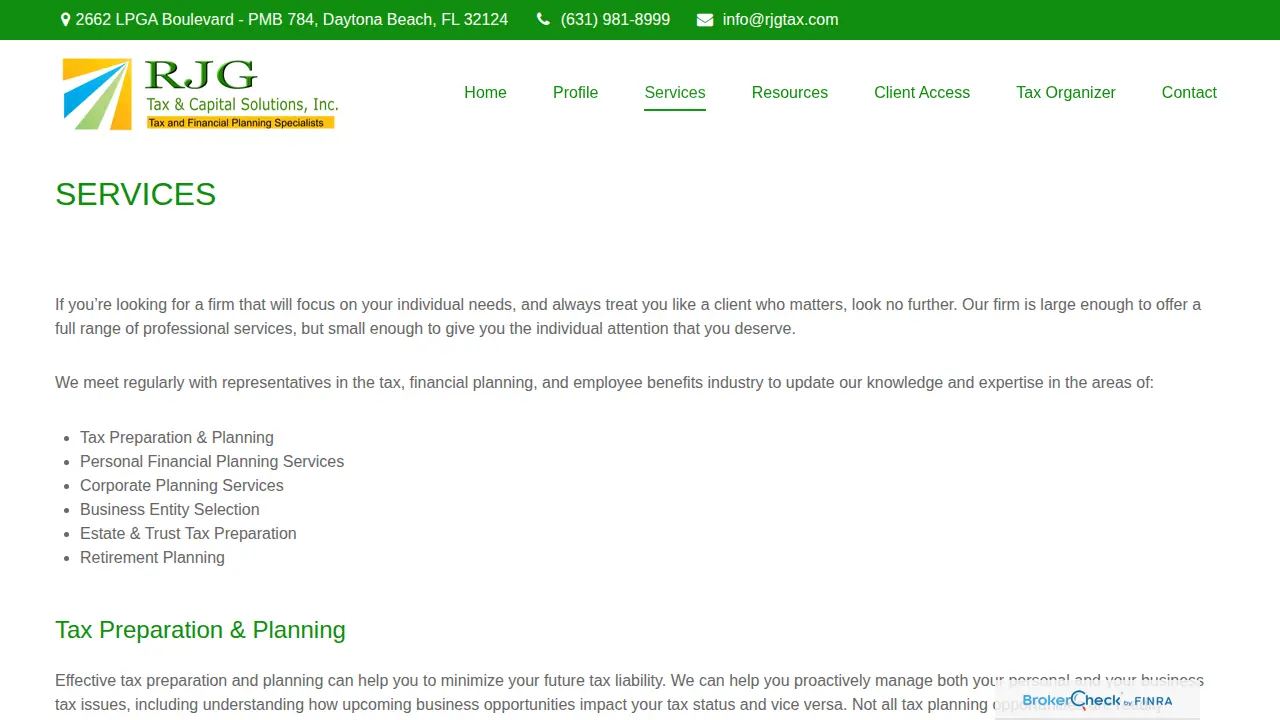Click the envelope email icon
Viewport: 1280px width, 720px height.
coord(705,20)
